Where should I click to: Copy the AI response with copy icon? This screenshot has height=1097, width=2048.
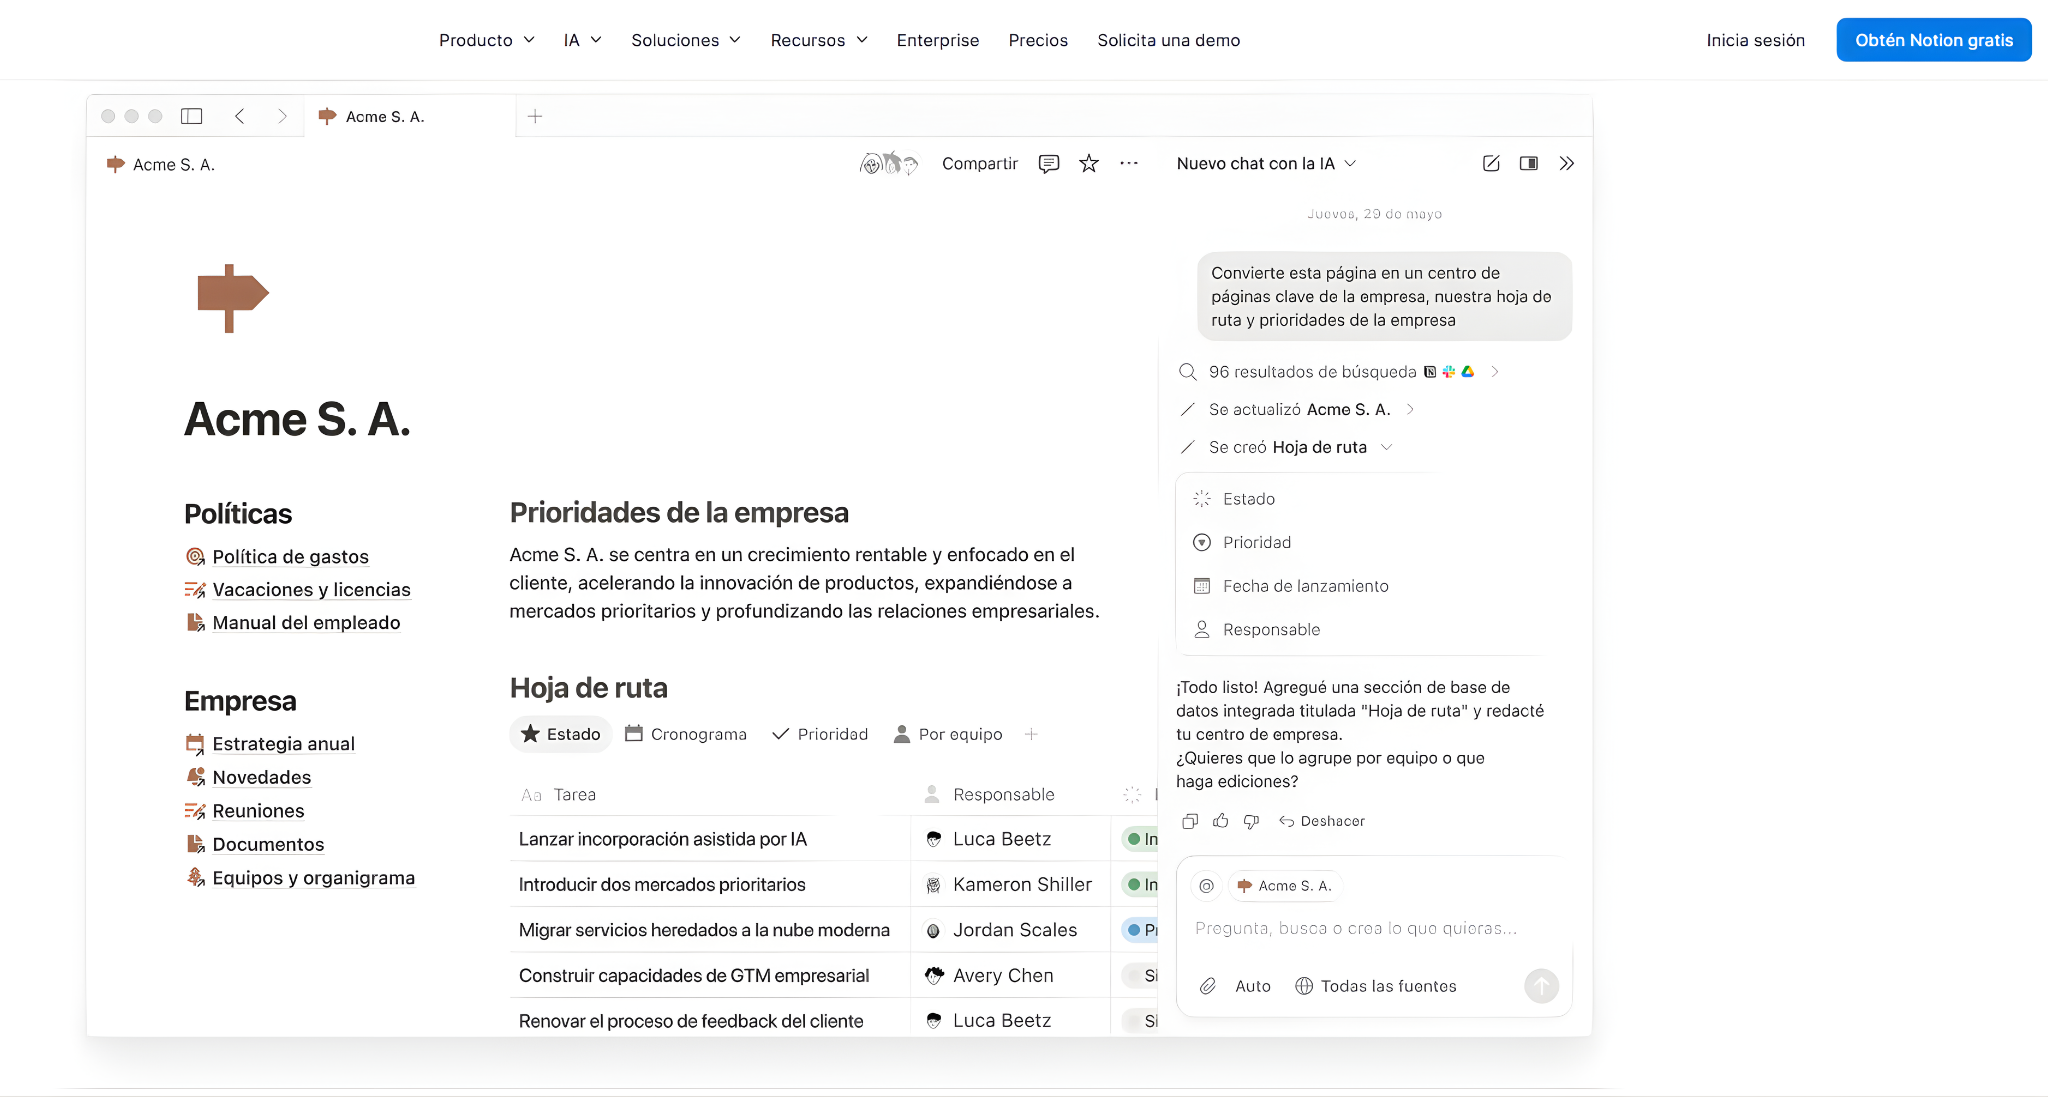tap(1190, 821)
